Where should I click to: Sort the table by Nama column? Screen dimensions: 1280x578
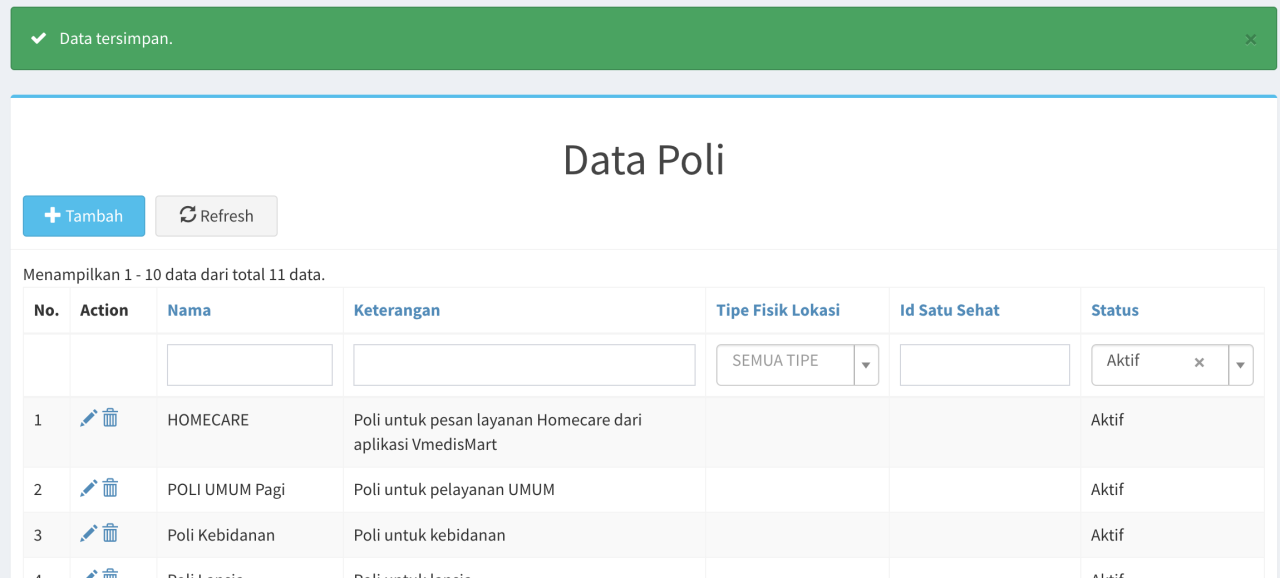(189, 310)
